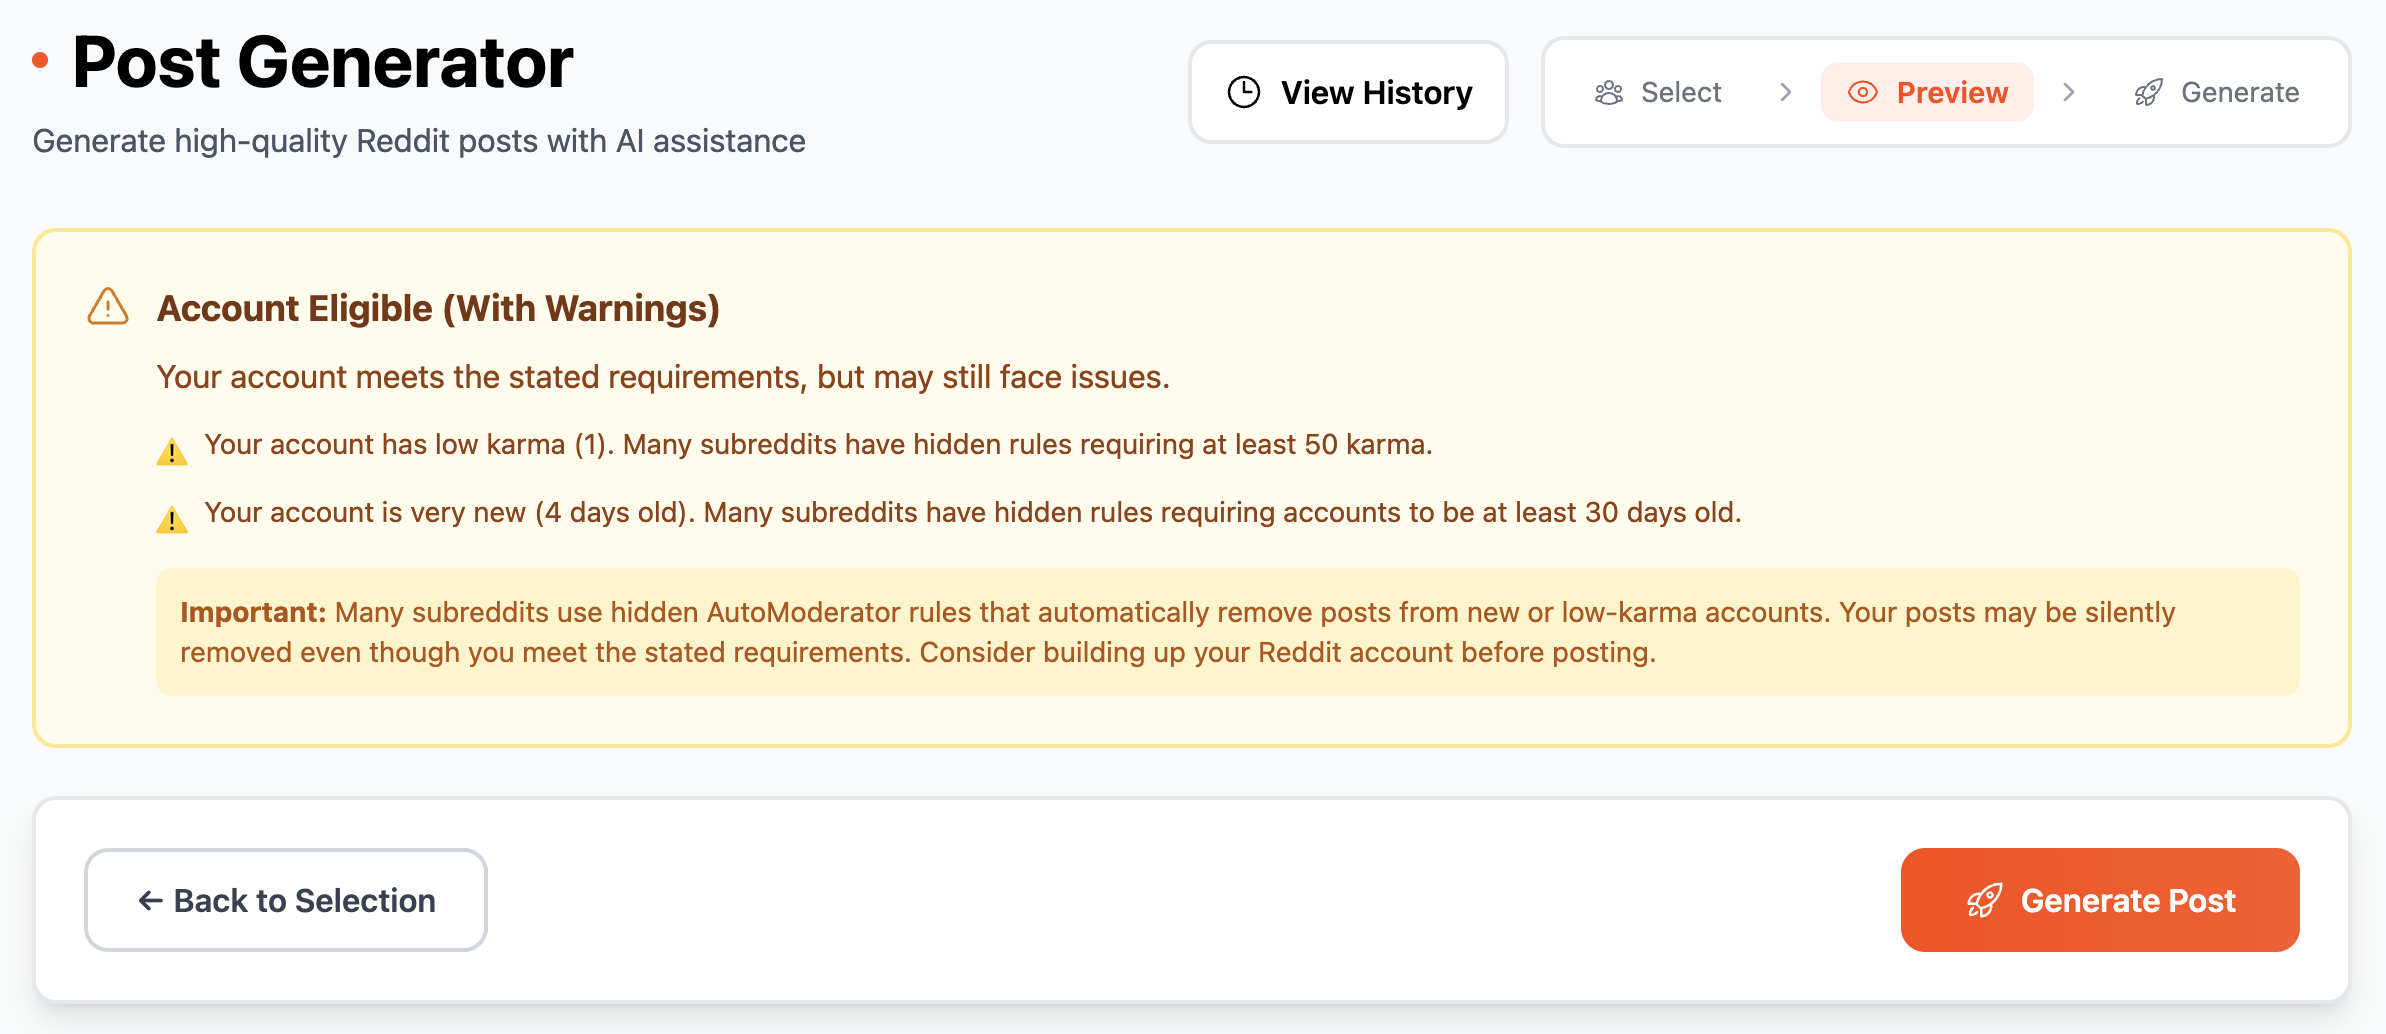
Task: Click the Account Eligible (With Warnings) heading
Action: click(438, 308)
